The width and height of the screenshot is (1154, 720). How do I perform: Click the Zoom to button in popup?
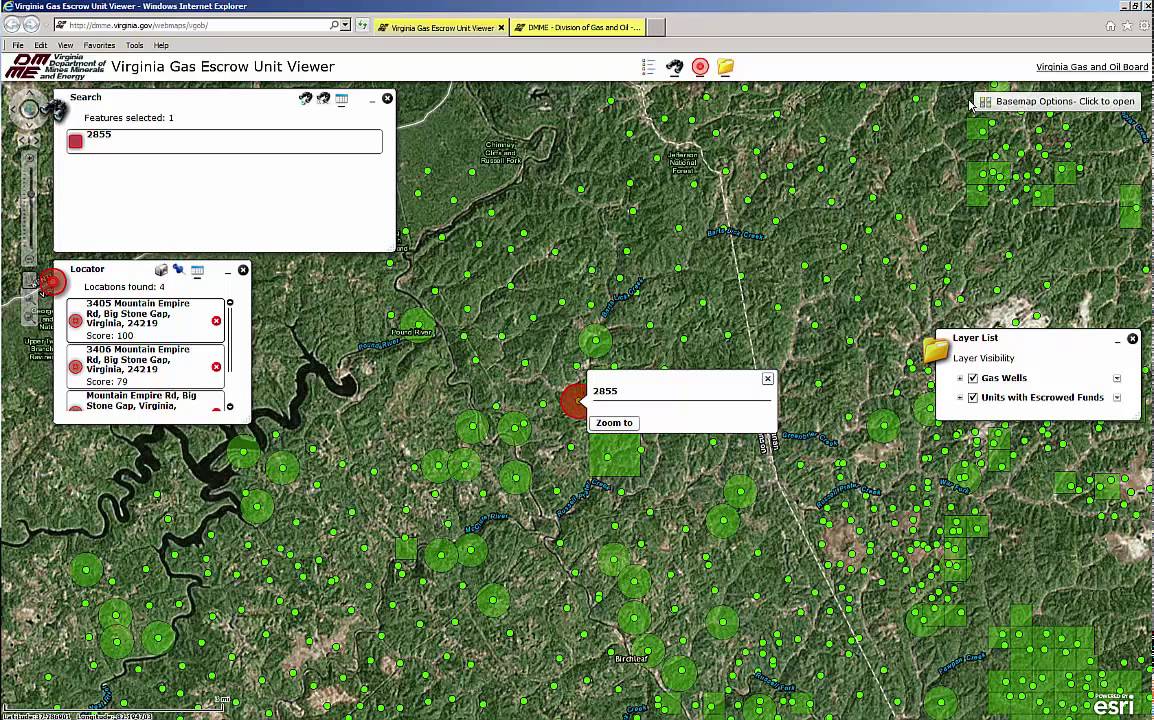614,423
